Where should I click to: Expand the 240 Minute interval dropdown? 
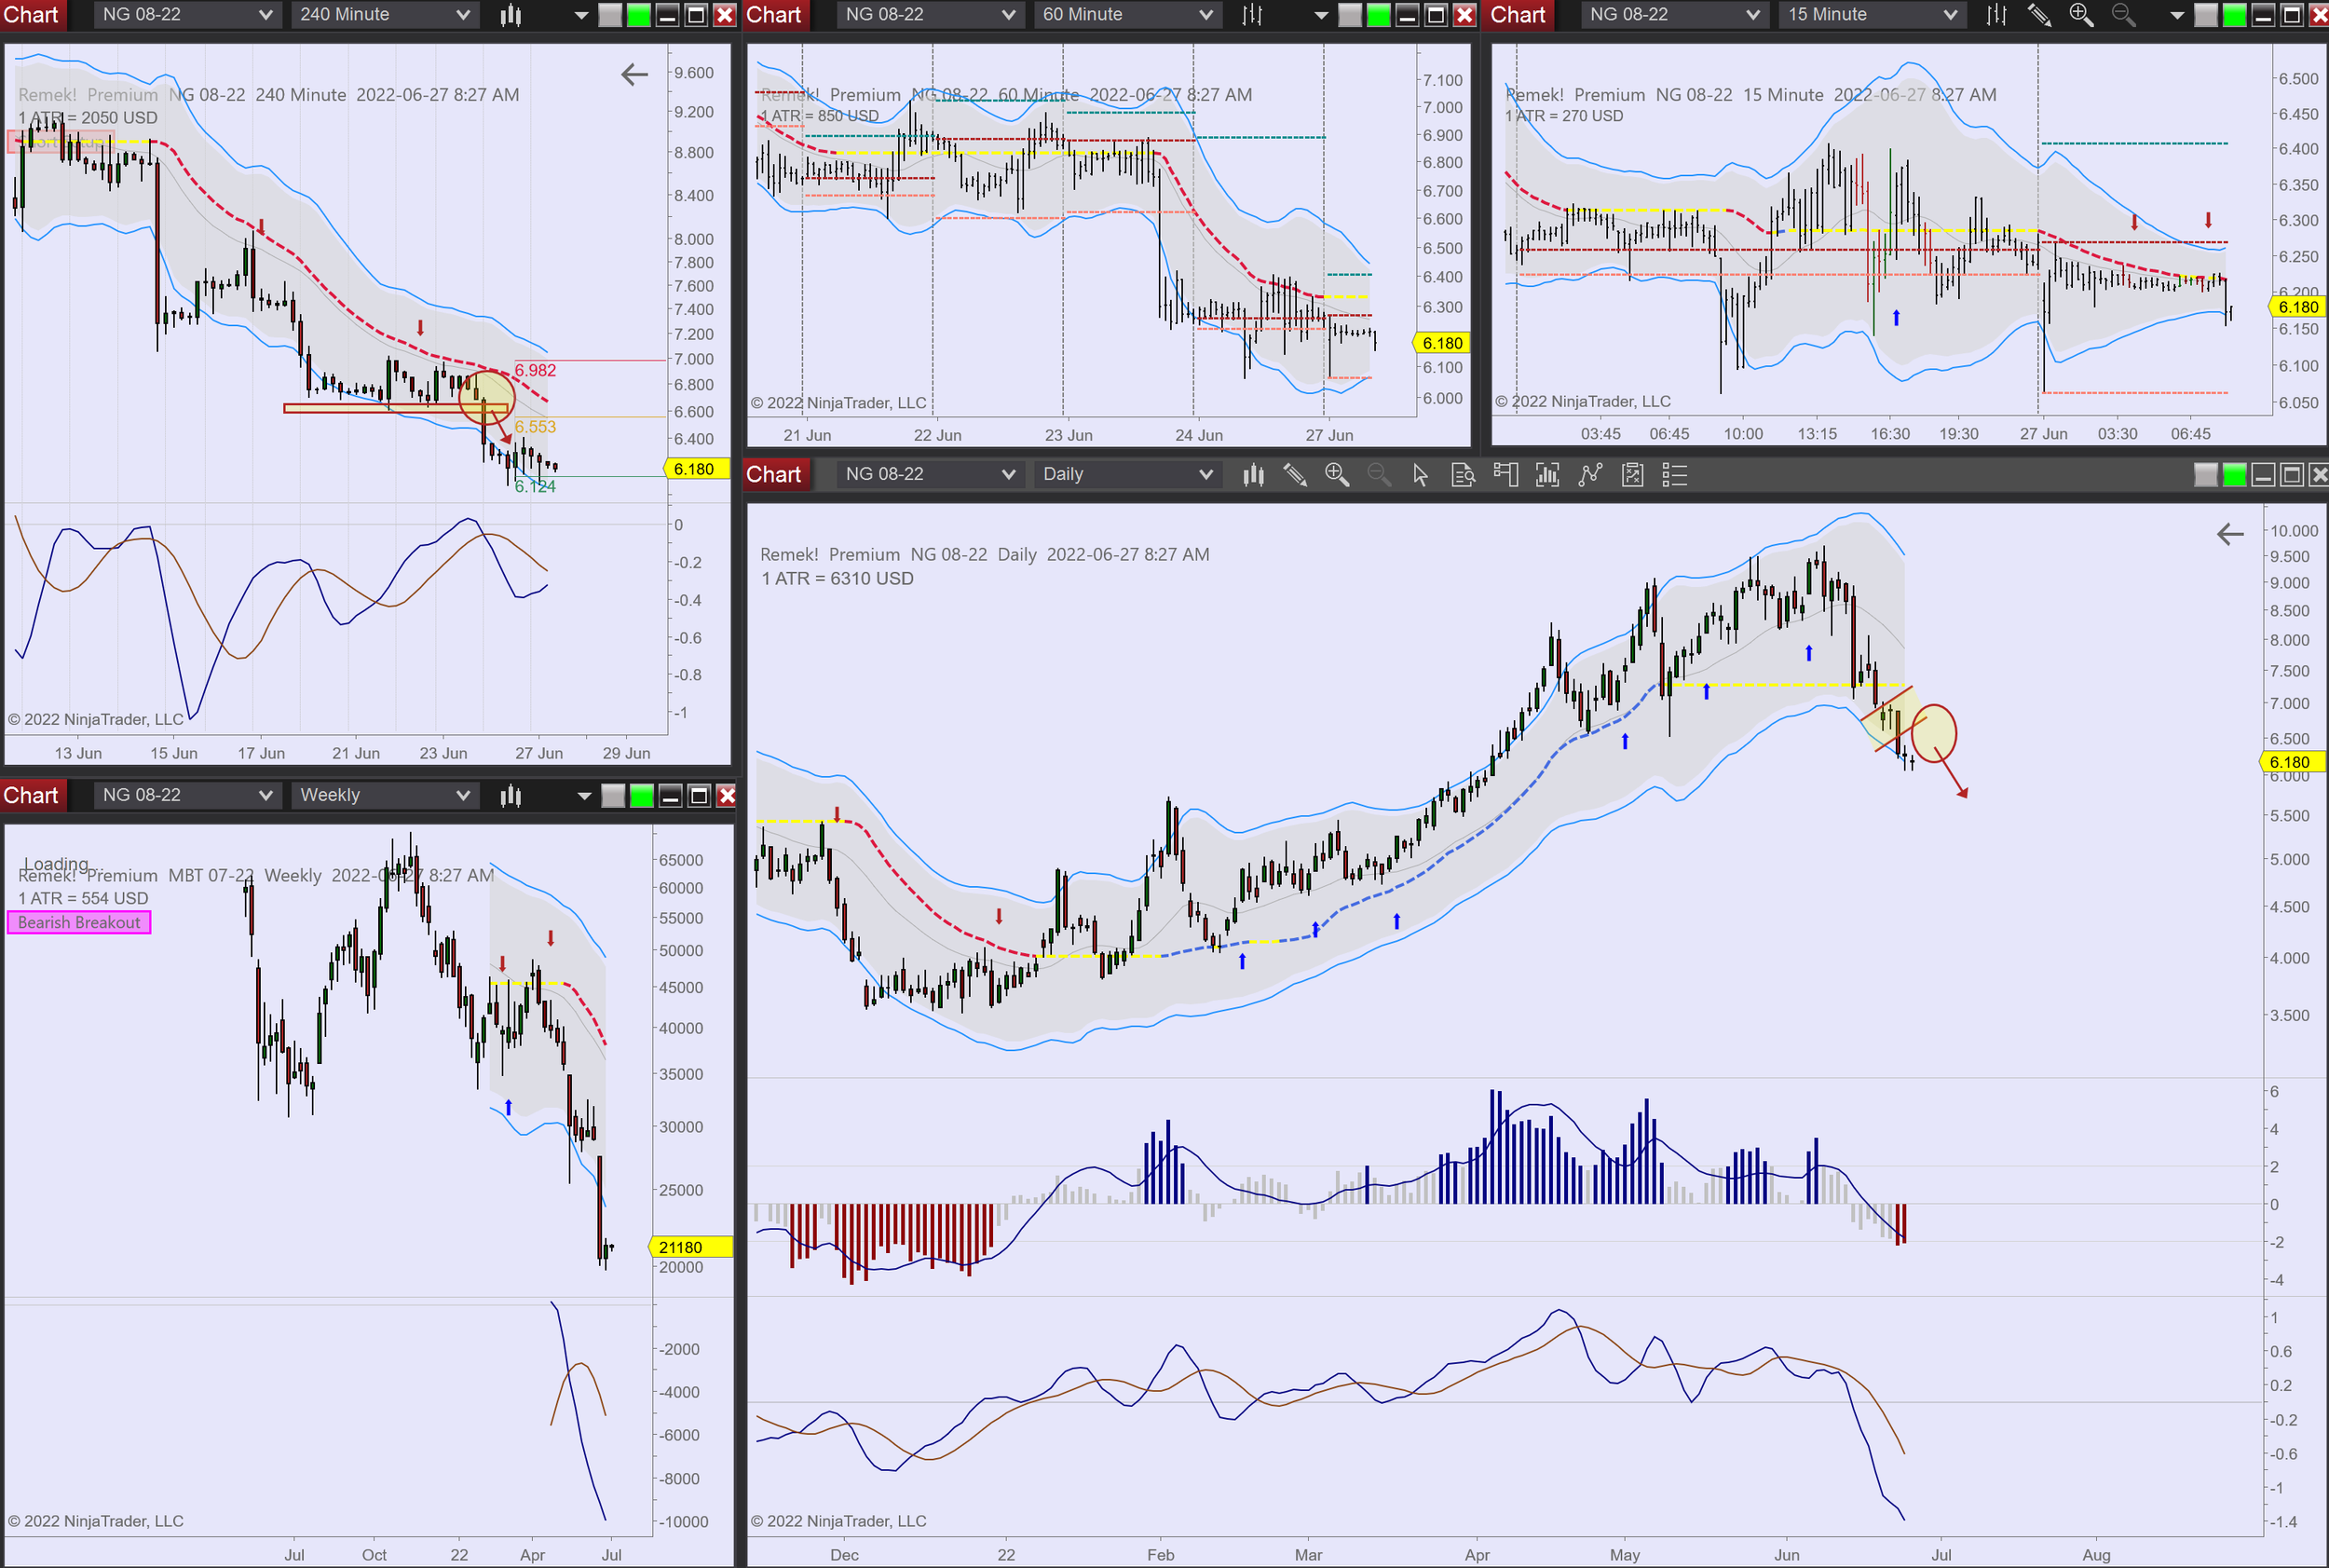462,15
